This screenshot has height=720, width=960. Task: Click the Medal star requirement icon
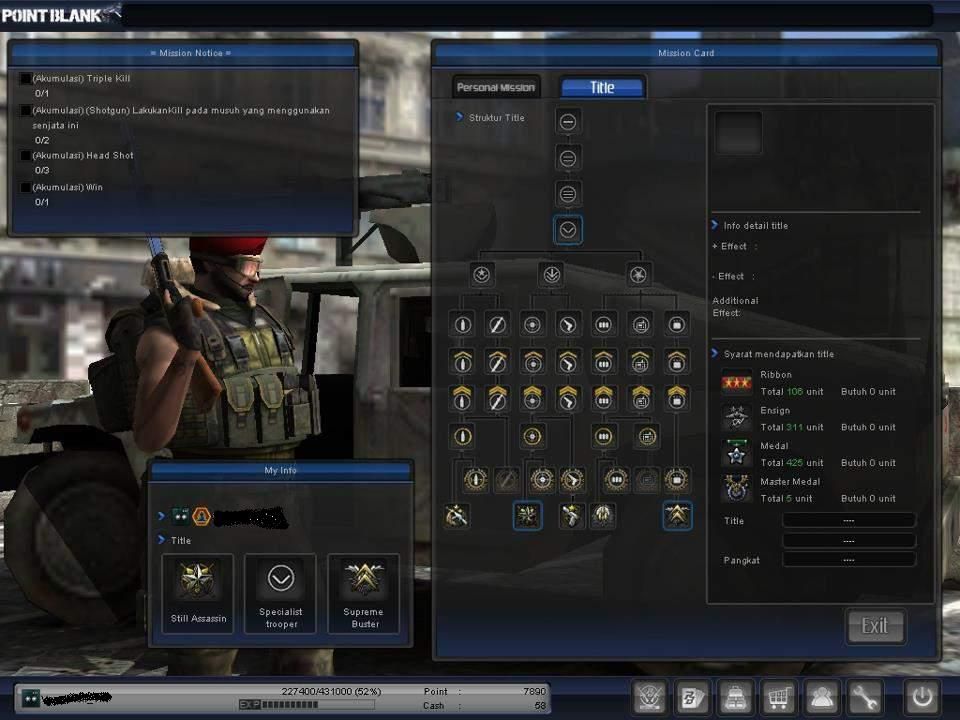[737, 454]
